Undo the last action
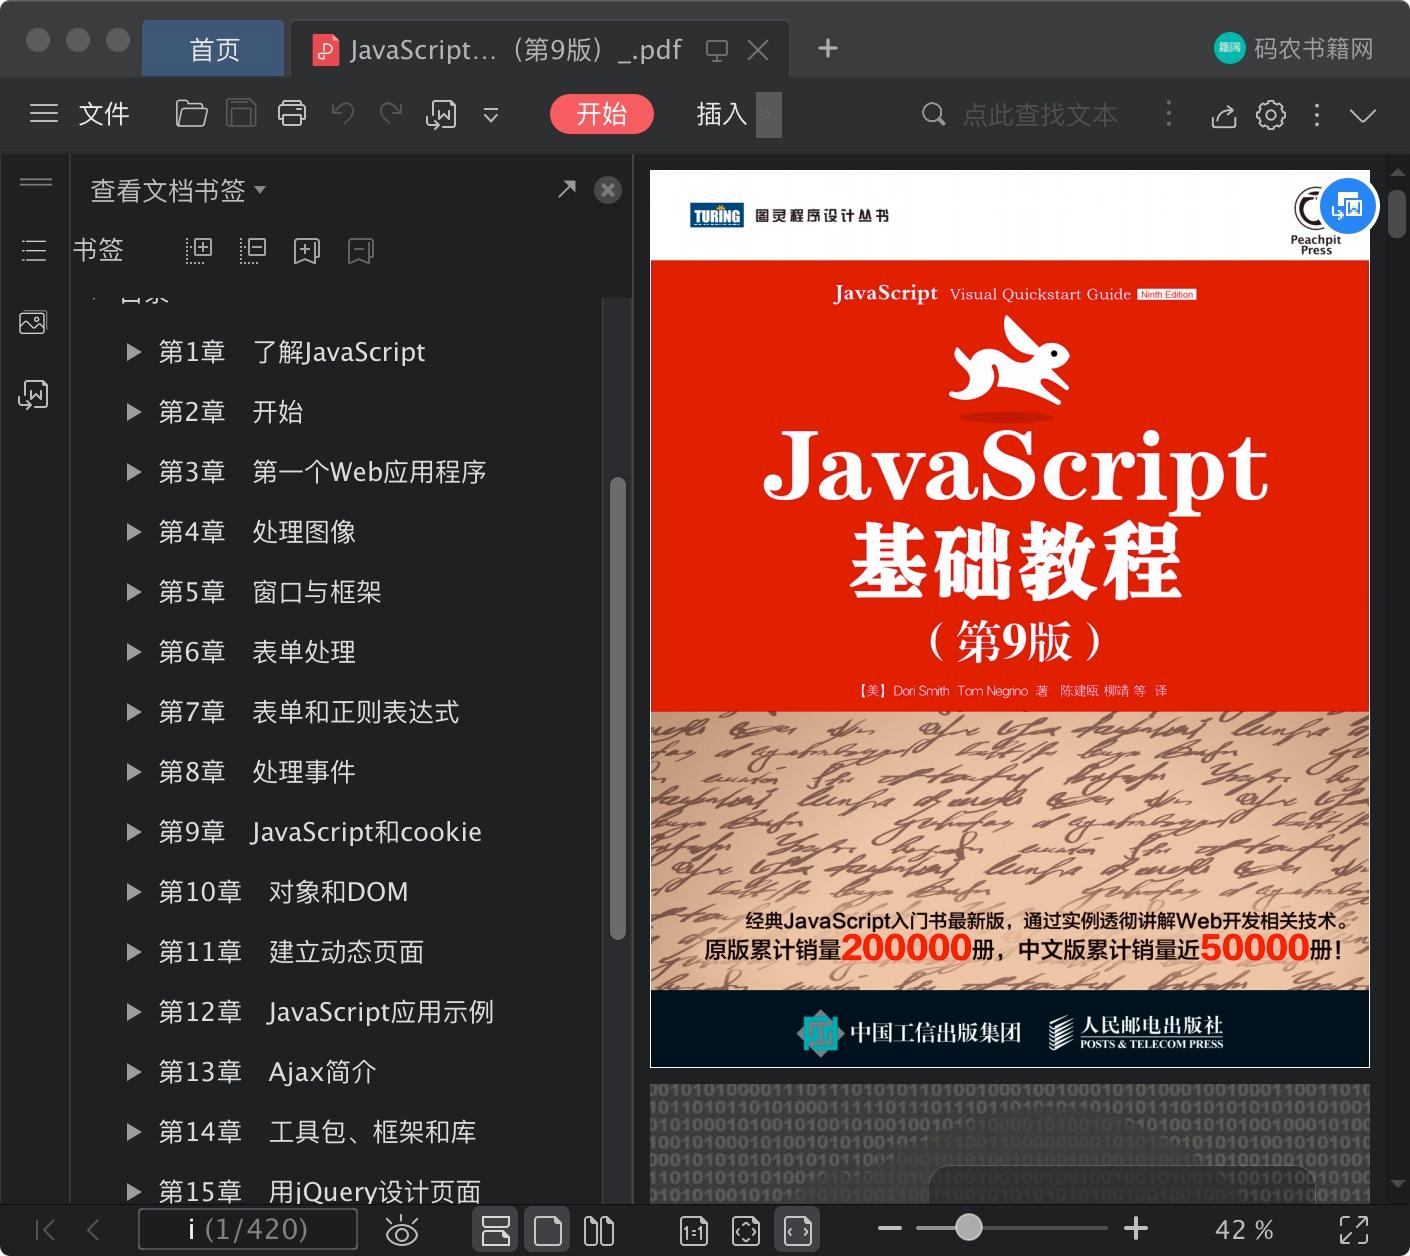This screenshot has height=1256, width=1410. coord(342,113)
